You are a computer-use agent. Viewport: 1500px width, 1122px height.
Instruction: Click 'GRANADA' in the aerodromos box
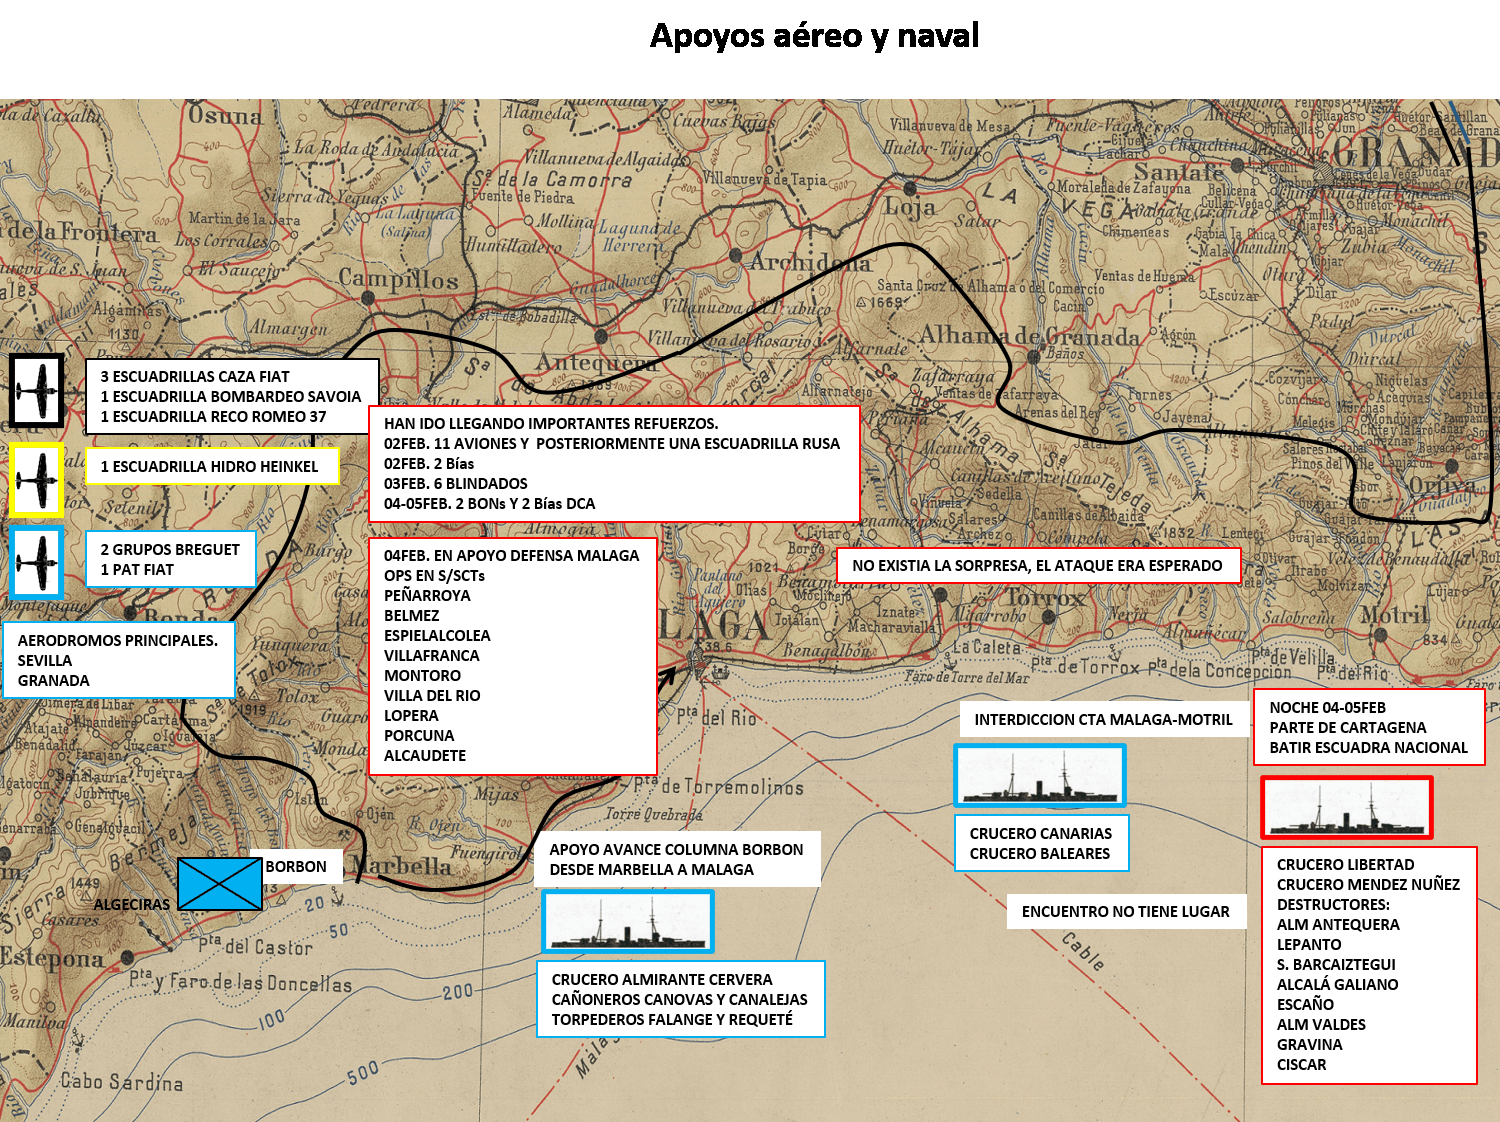click(54, 681)
